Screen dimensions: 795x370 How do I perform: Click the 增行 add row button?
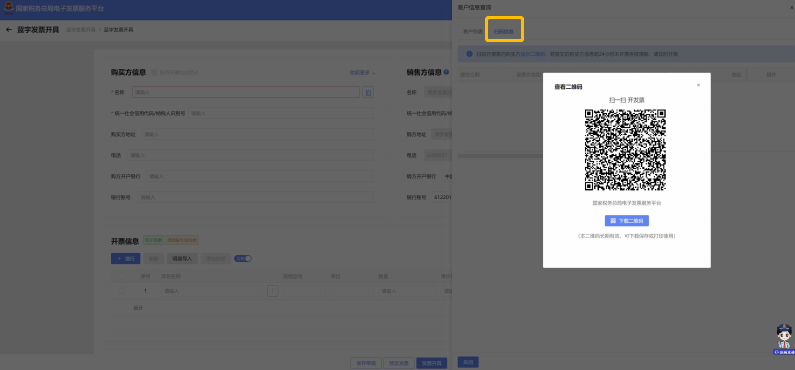coord(126,258)
